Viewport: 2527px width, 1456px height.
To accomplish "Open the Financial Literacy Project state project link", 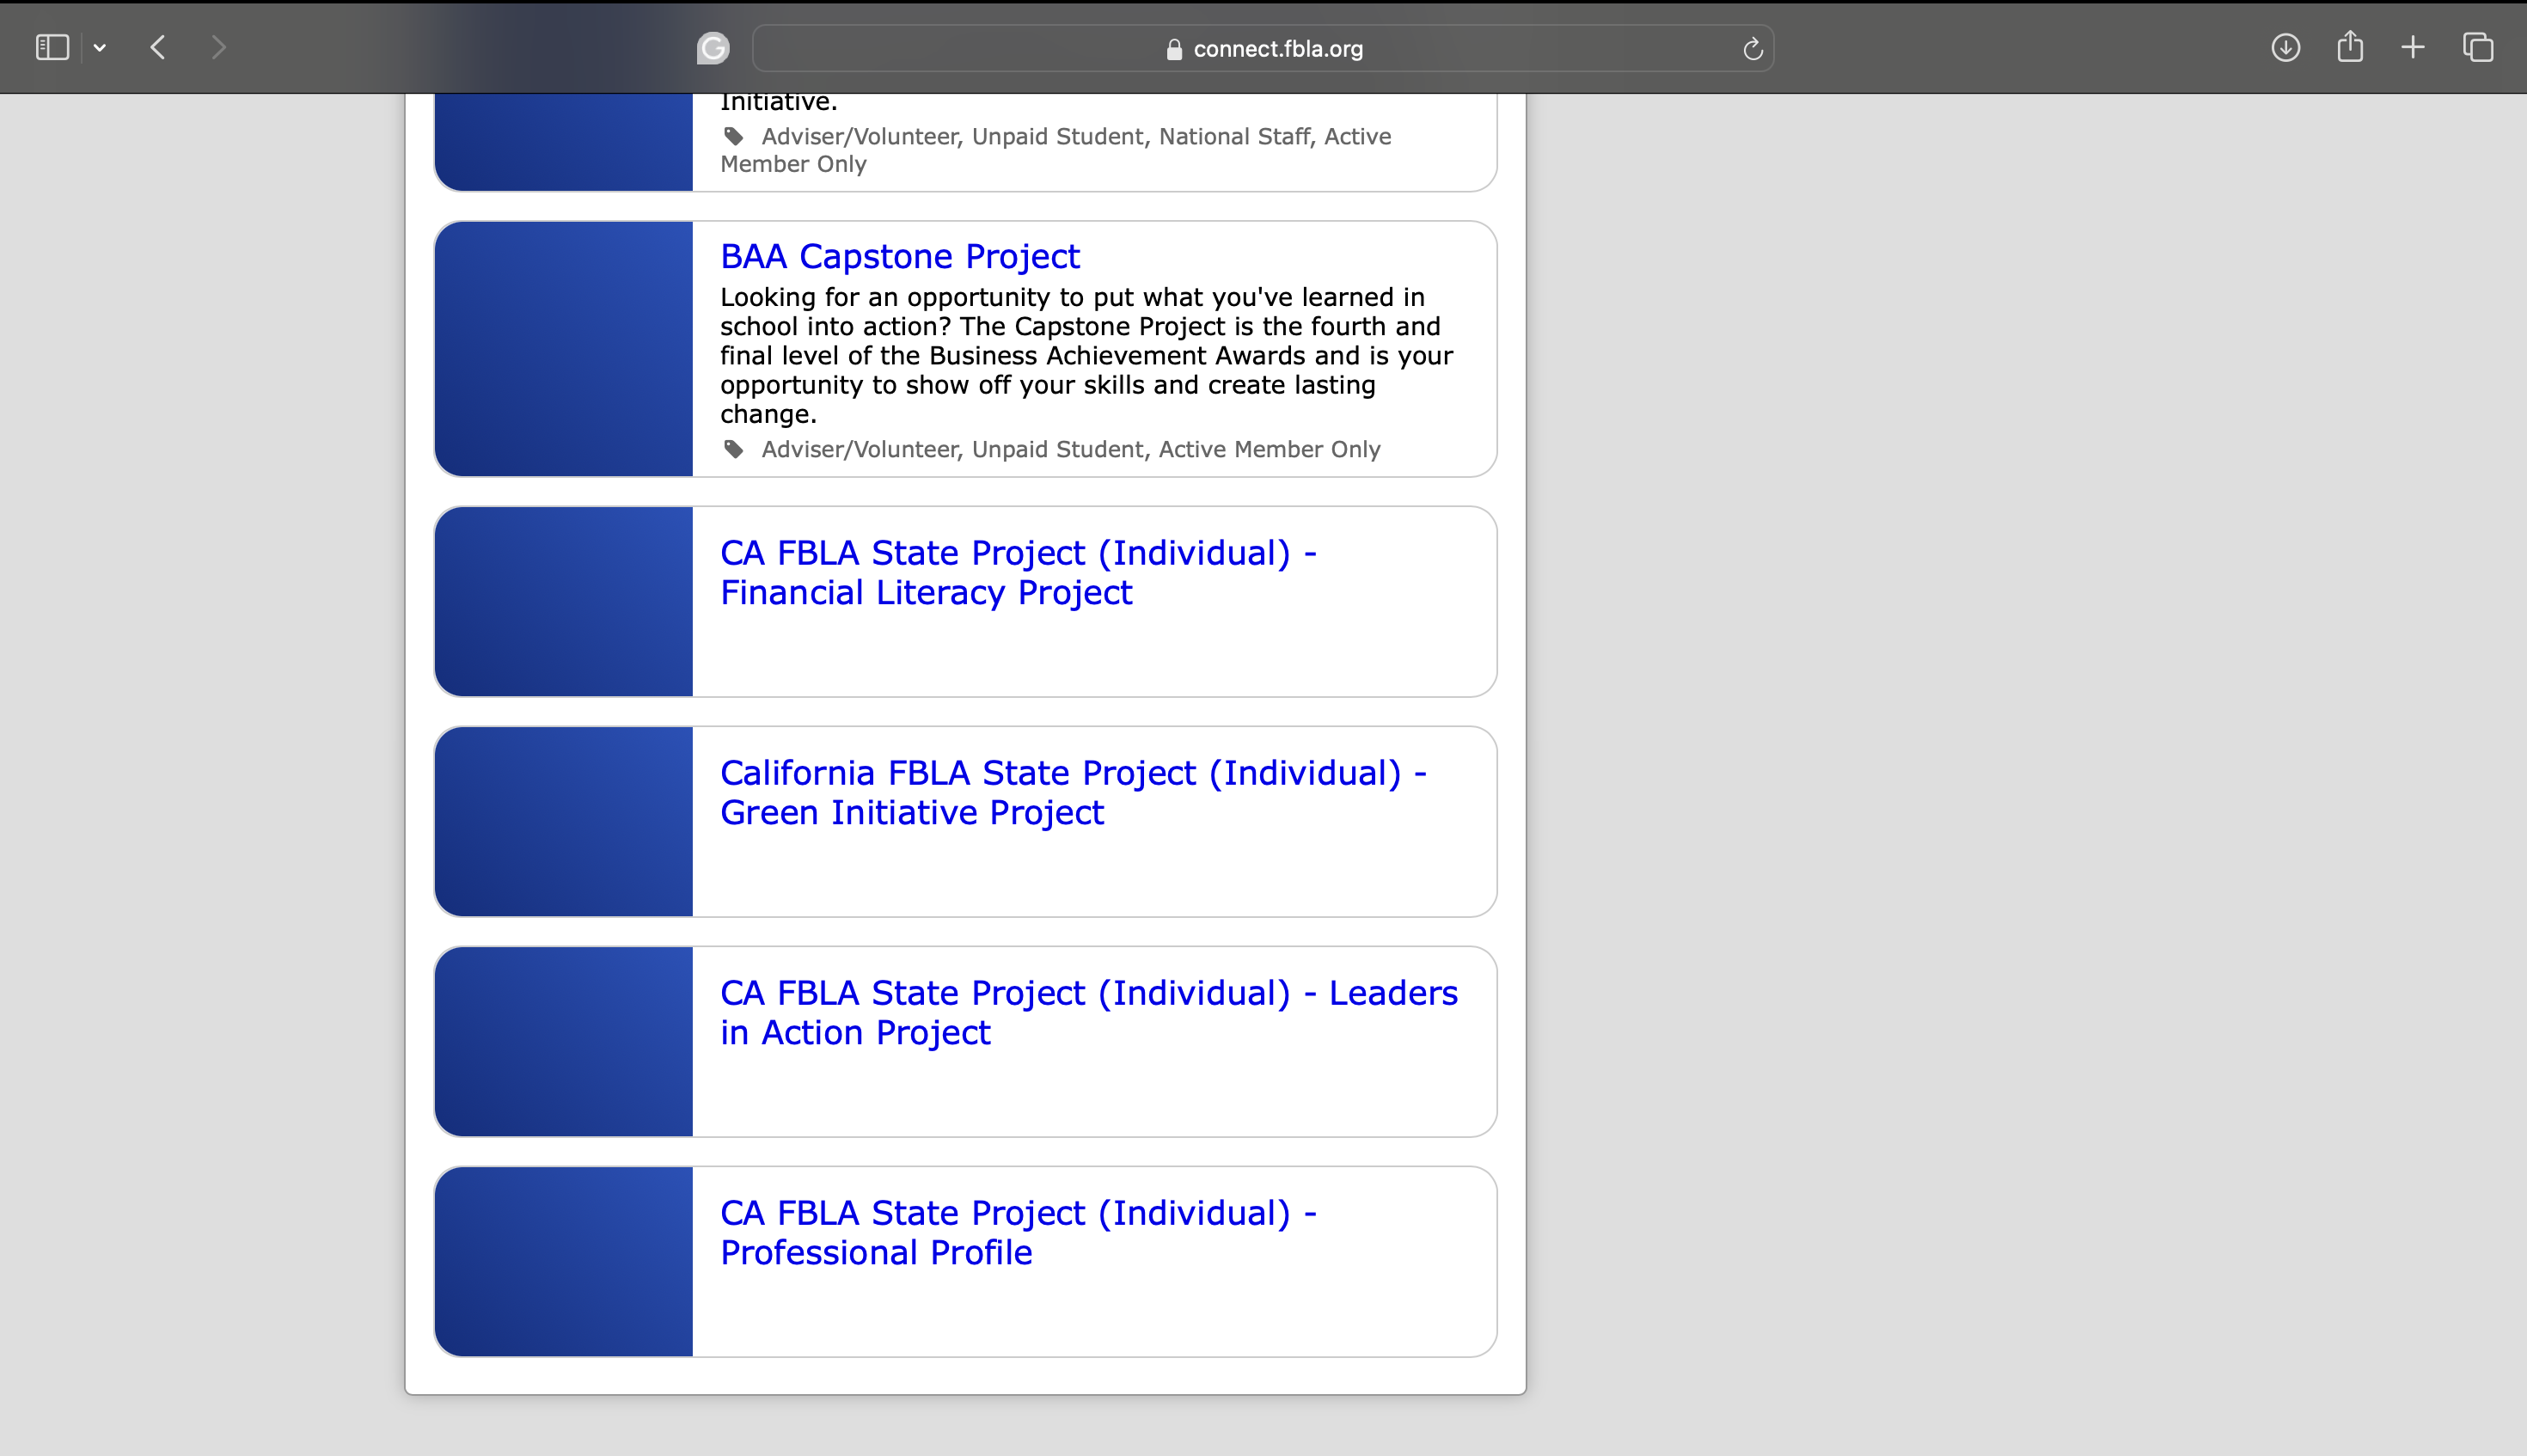I will point(1018,573).
